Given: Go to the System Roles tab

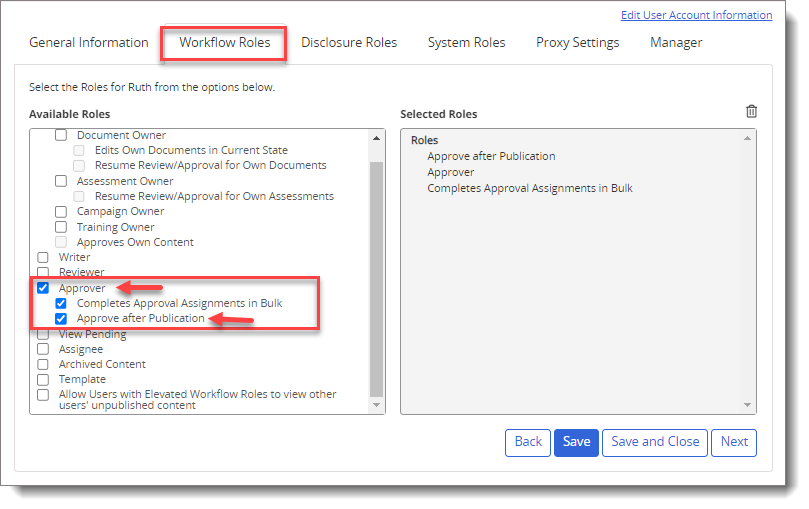Looking at the screenshot, I should 466,43.
